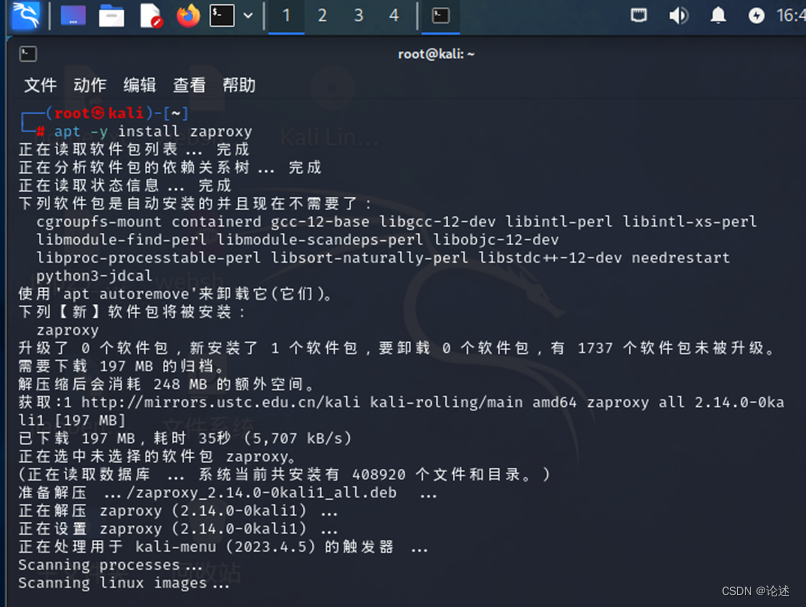This screenshot has width=806, height=607.
Task: Click the show desktop panel icon
Action: [x=73, y=16]
